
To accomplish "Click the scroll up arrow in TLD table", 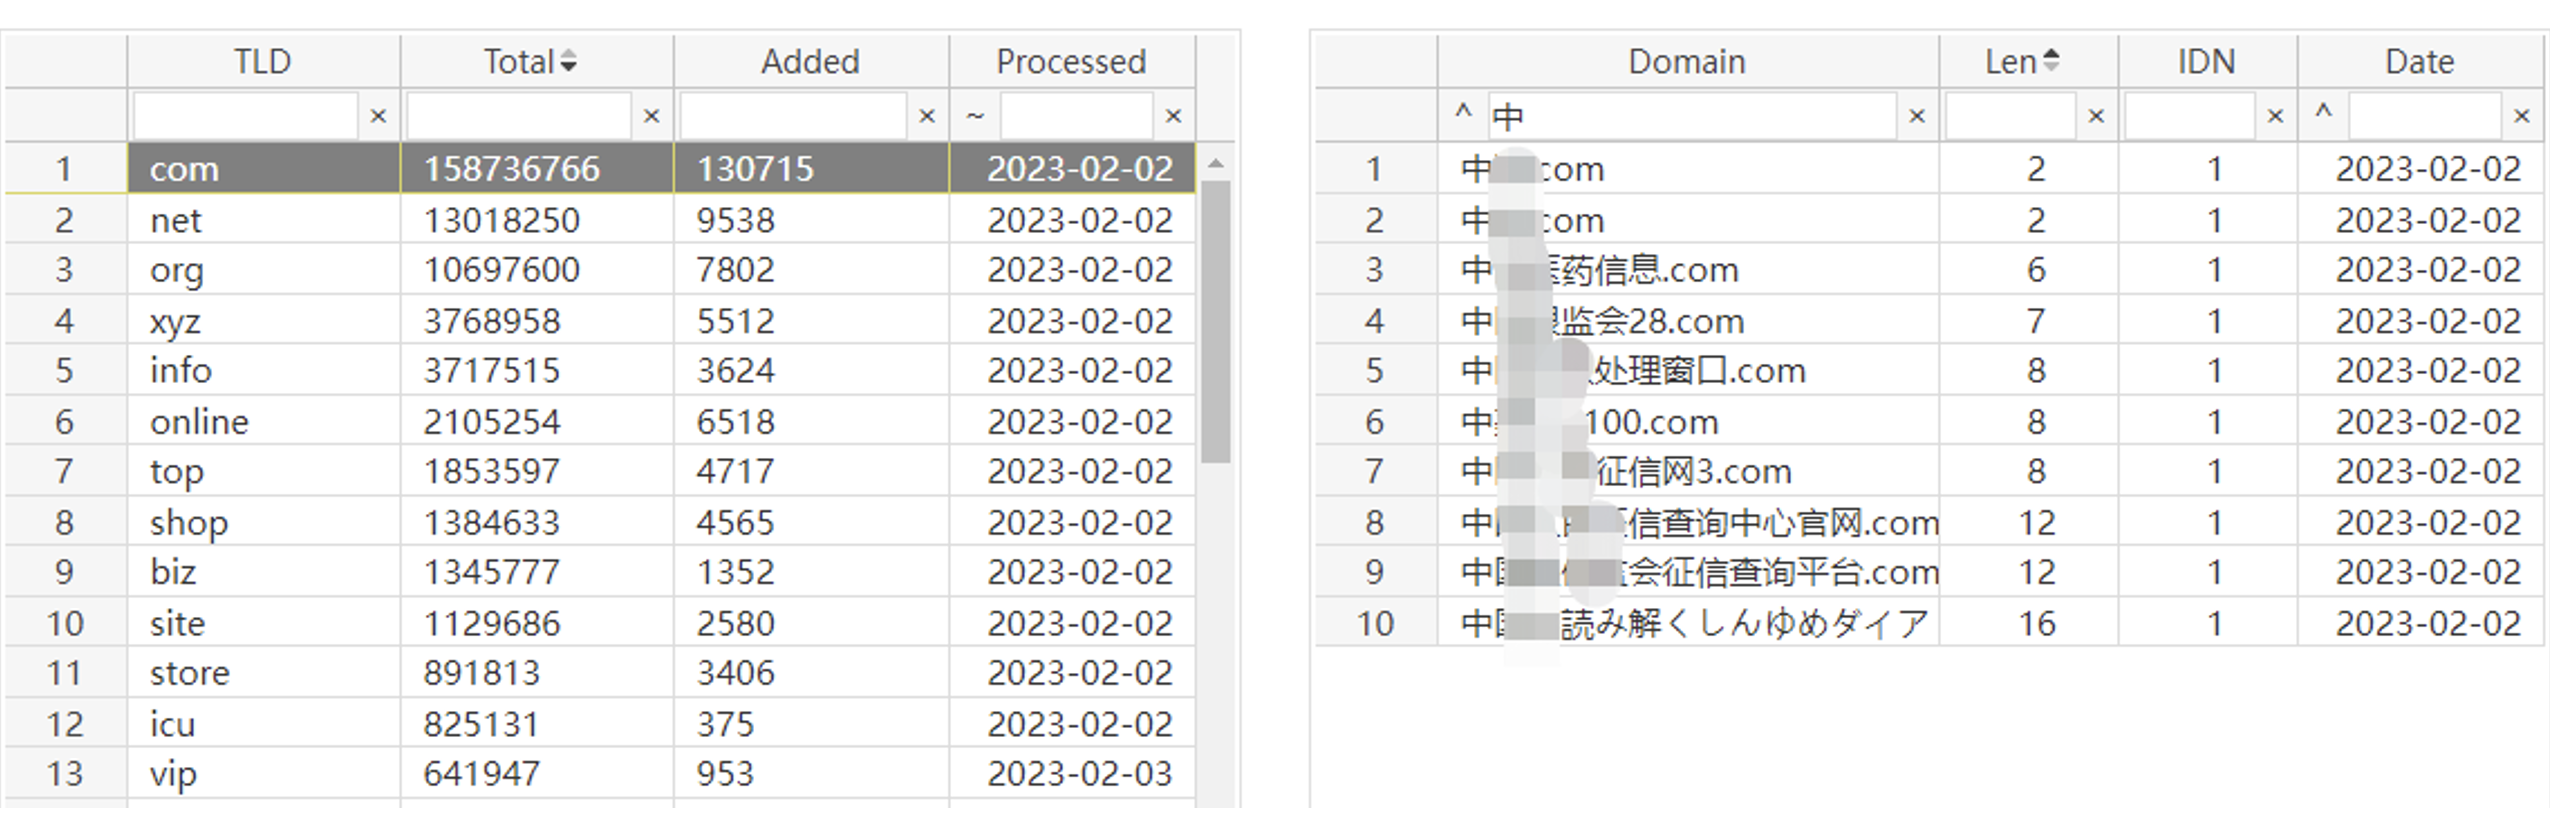I will coord(1215,163).
